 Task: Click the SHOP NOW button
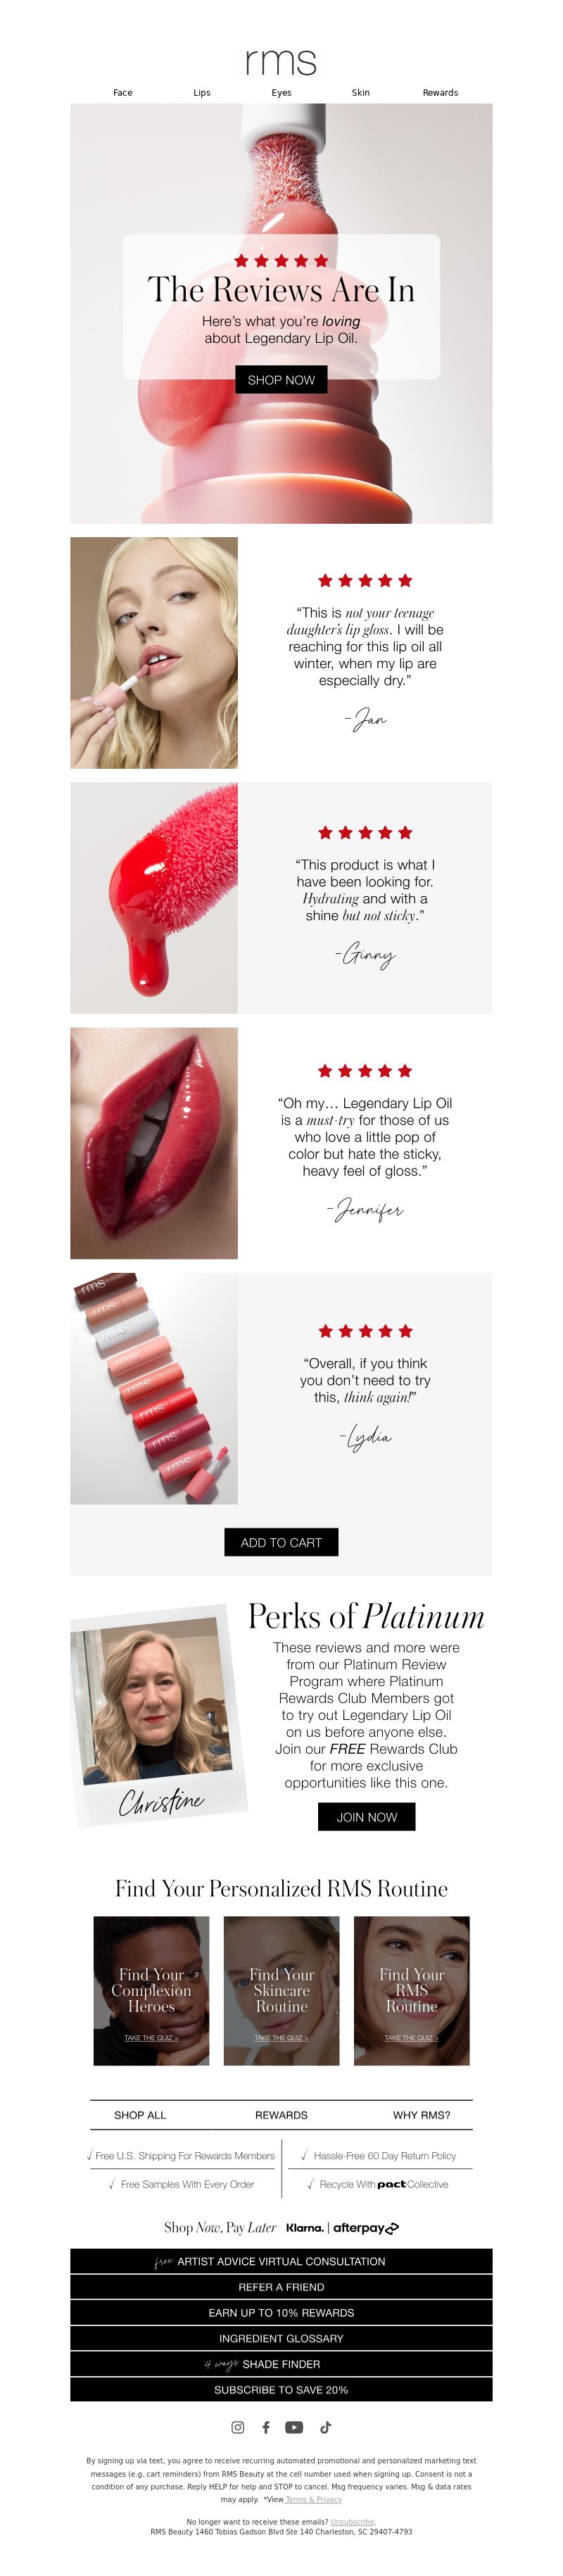tap(281, 380)
